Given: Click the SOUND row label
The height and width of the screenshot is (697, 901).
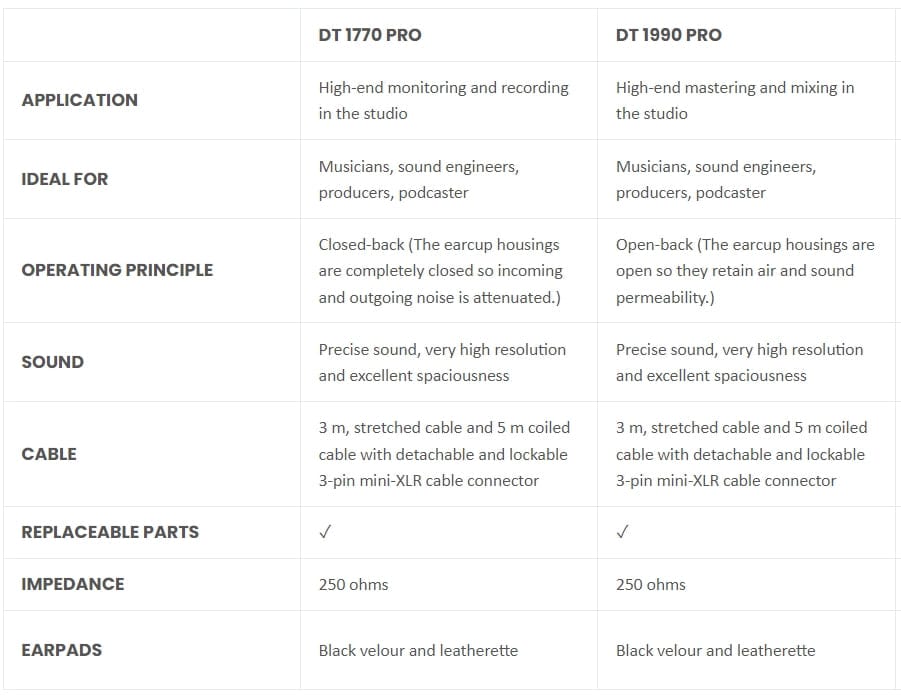Looking at the screenshot, I should point(52,362).
